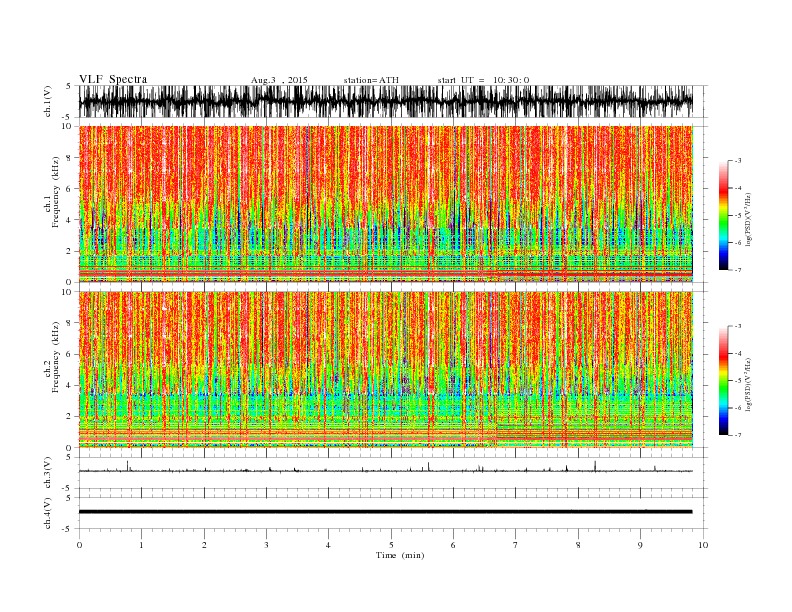Click the tall ch.3 spike near 8.3 minutes
792x612 pixels.
click(x=596, y=466)
